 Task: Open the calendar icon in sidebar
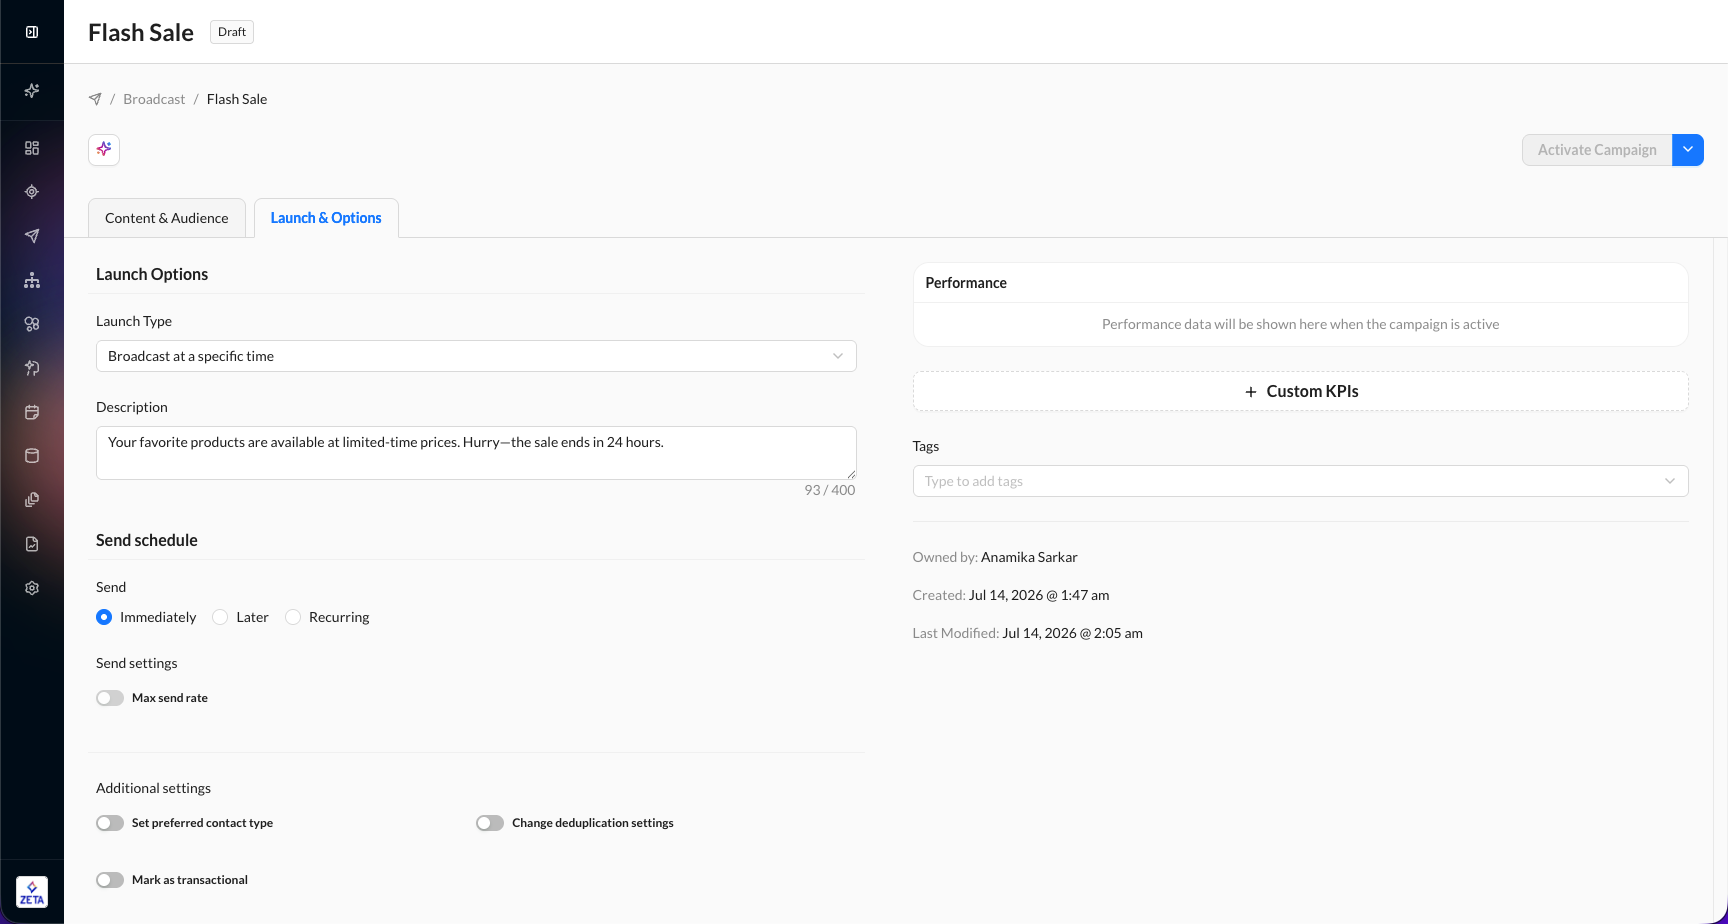point(32,412)
